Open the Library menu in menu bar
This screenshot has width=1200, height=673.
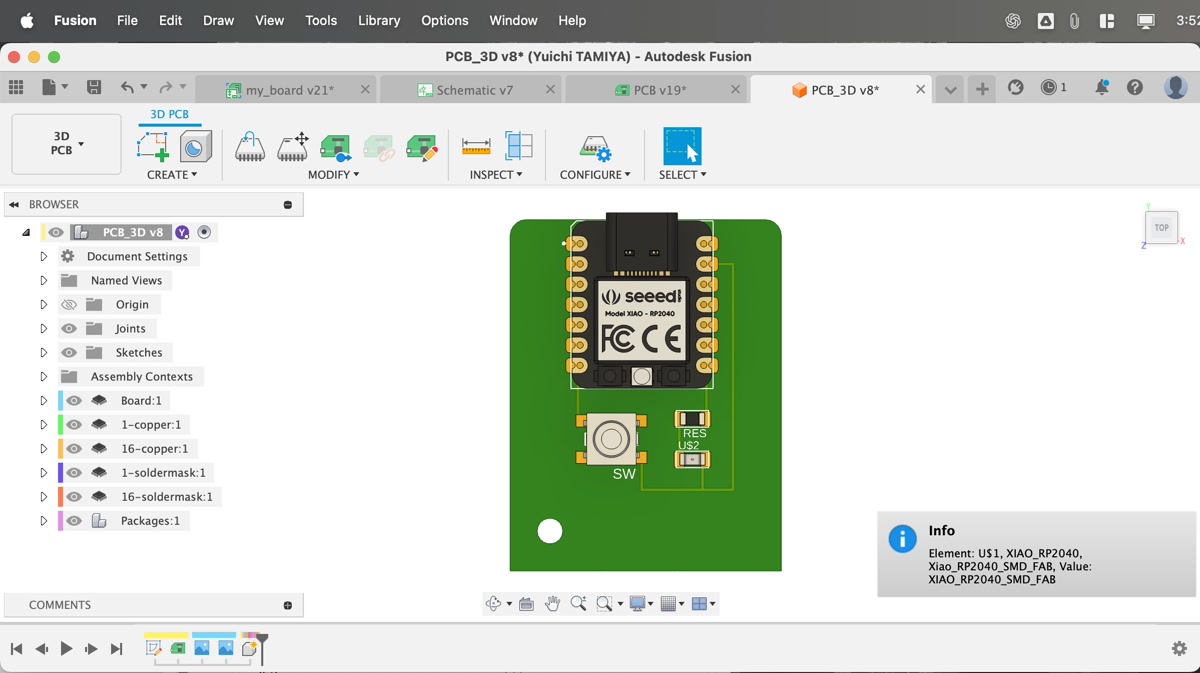pos(379,20)
